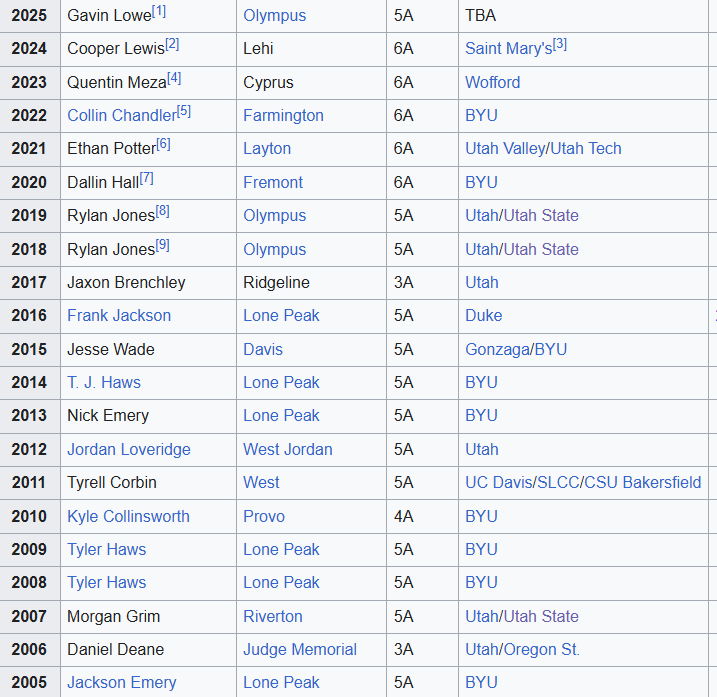This screenshot has height=697, width=717.
Task: Click BYU in Dallin Hall's row
Action: 481,182
